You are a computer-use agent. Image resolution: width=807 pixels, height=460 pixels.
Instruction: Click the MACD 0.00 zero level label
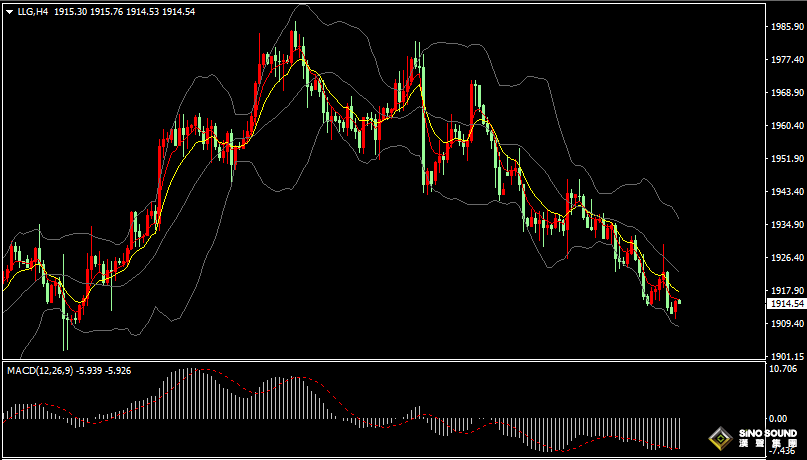point(778,418)
